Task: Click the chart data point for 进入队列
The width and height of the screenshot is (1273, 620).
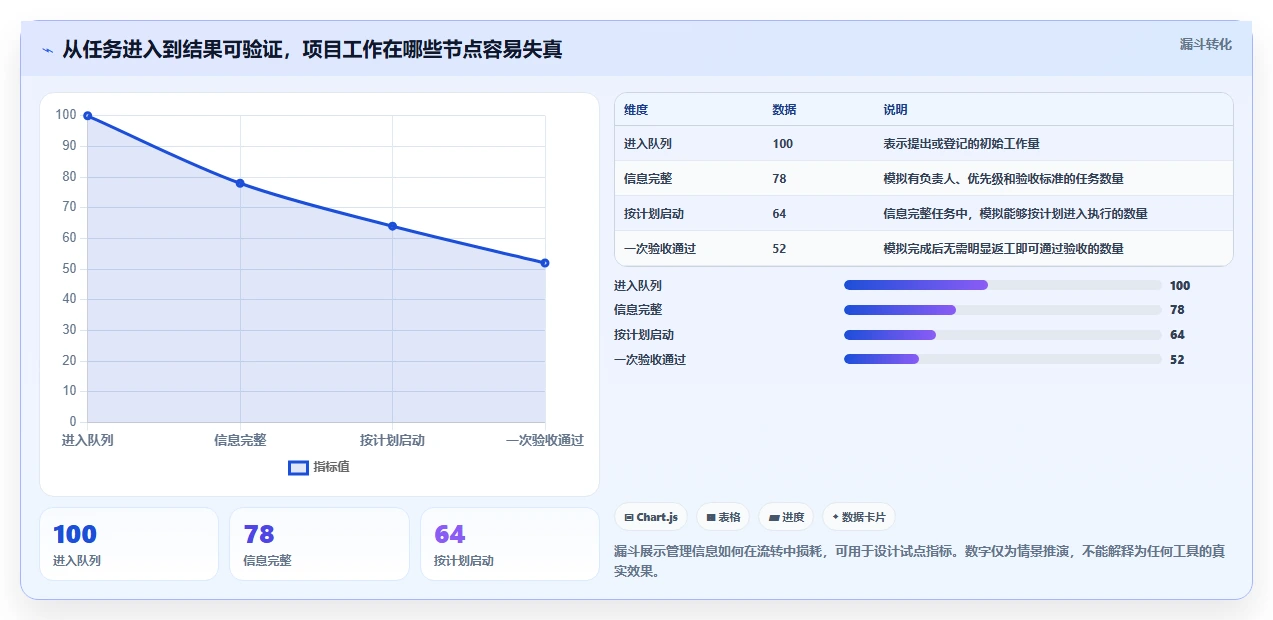Action: tap(88, 116)
